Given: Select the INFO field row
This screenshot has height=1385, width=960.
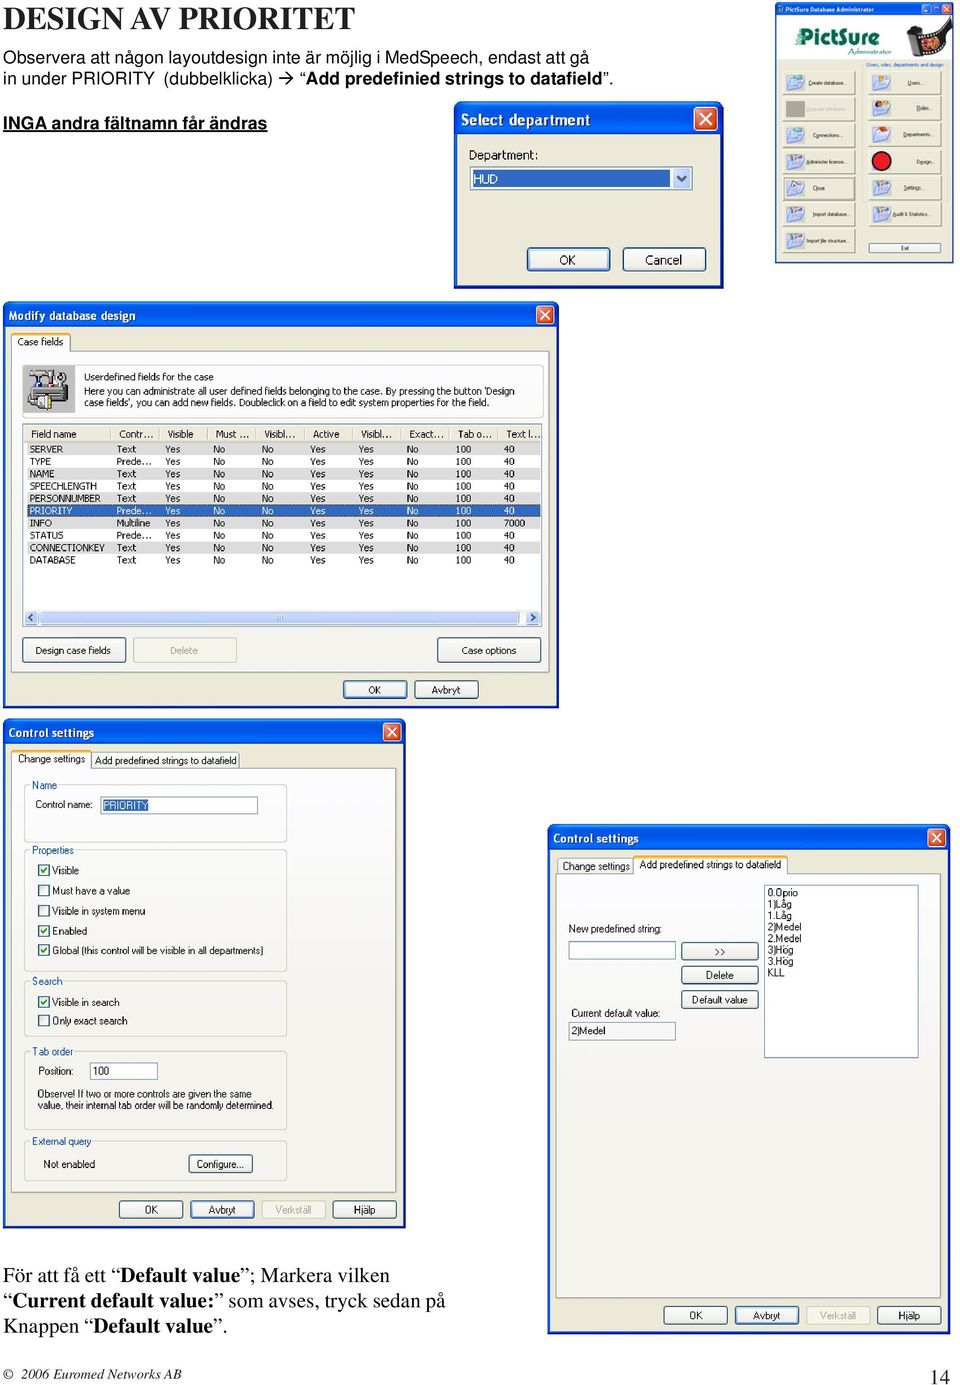Looking at the screenshot, I should (283, 524).
